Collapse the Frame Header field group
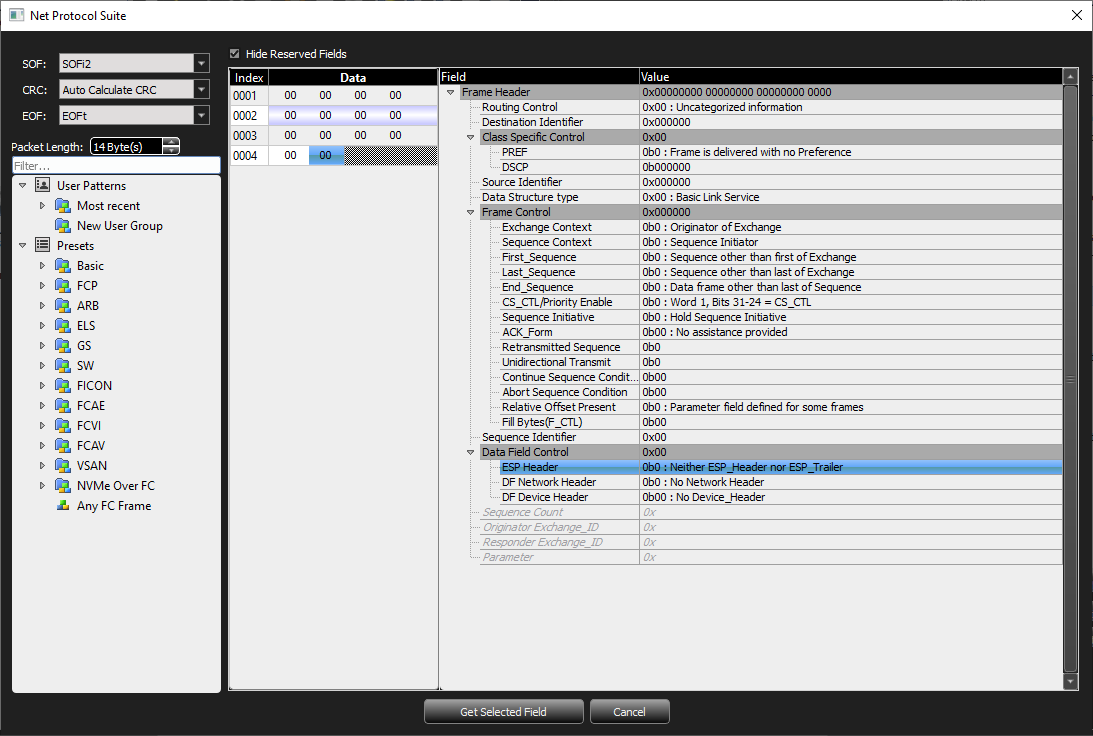1093x736 pixels. (x=450, y=92)
